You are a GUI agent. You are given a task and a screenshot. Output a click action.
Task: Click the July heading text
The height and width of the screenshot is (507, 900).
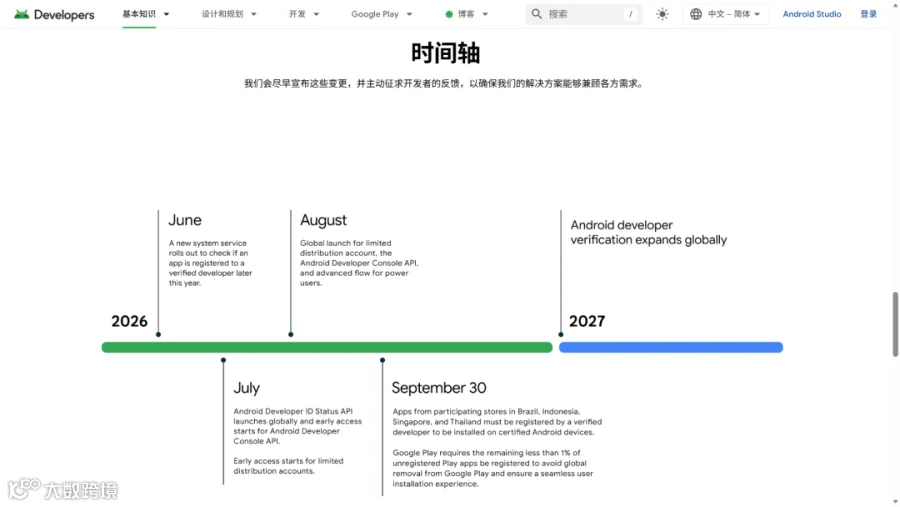(x=247, y=388)
